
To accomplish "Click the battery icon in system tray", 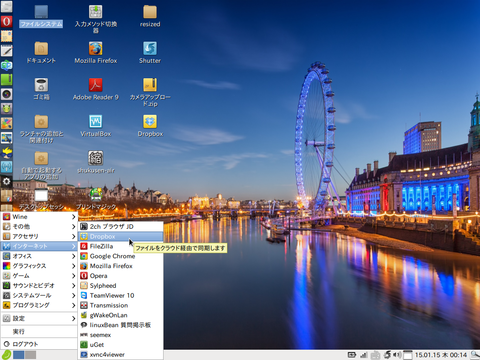I will point(352,355).
